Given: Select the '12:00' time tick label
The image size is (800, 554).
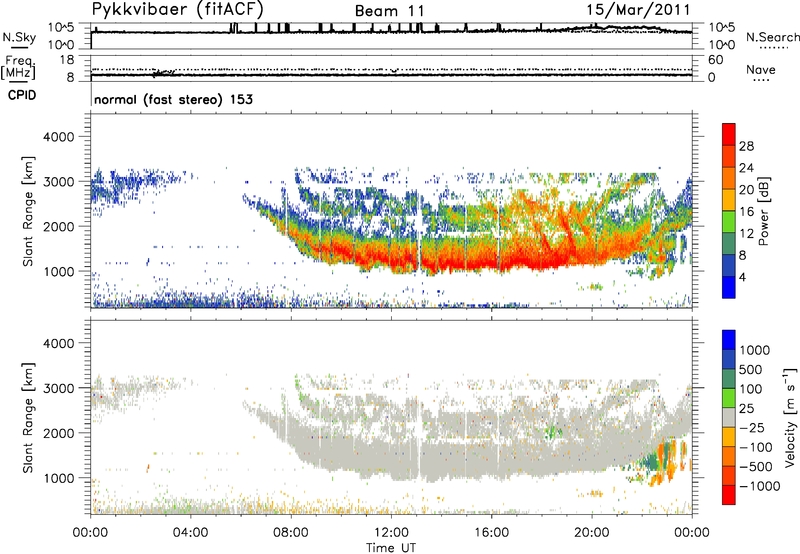Looking at the screenshot, I should coord(391,533).
